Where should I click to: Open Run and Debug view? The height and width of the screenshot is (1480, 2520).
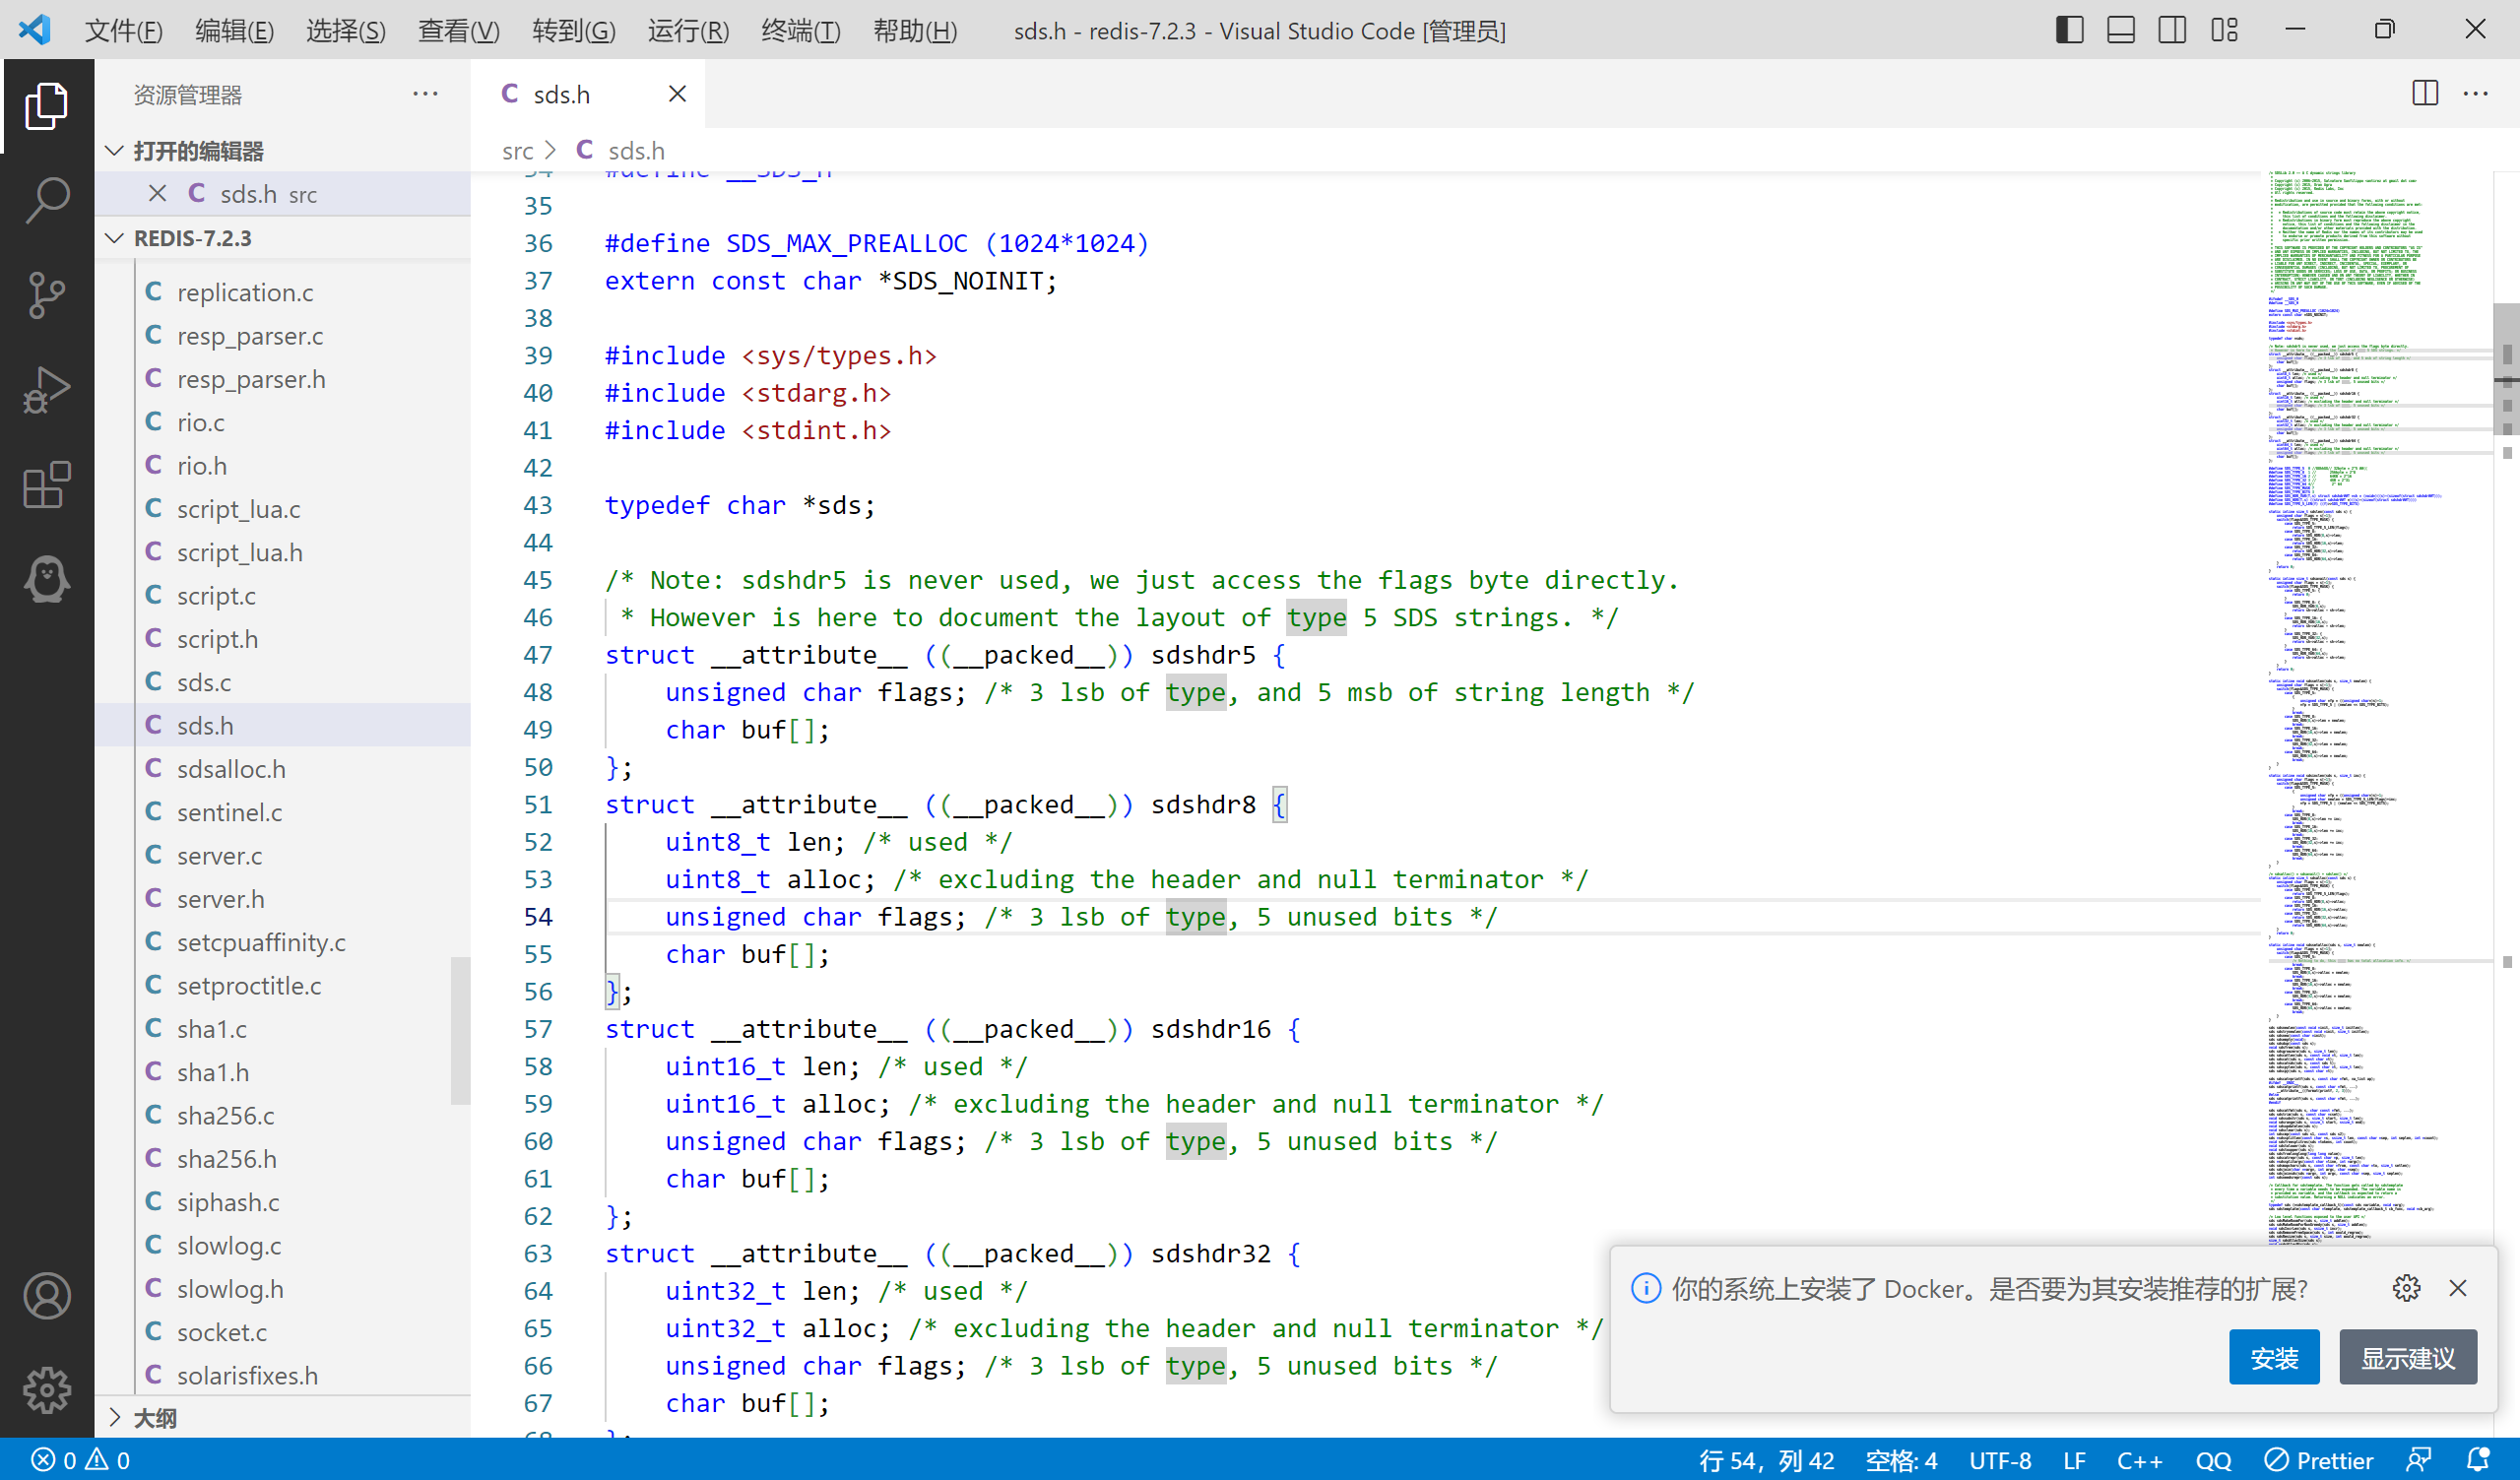point(47,390)
